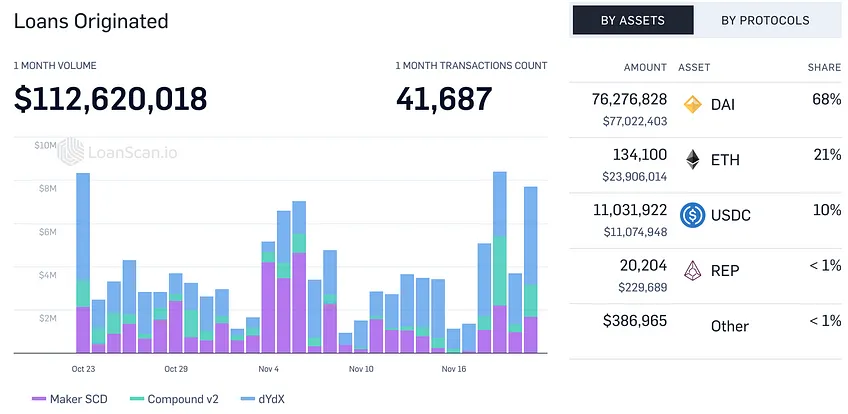The image size is (848, 414).
Task: Toggle dYdX series in legend
Action: (x=262, y=399)
